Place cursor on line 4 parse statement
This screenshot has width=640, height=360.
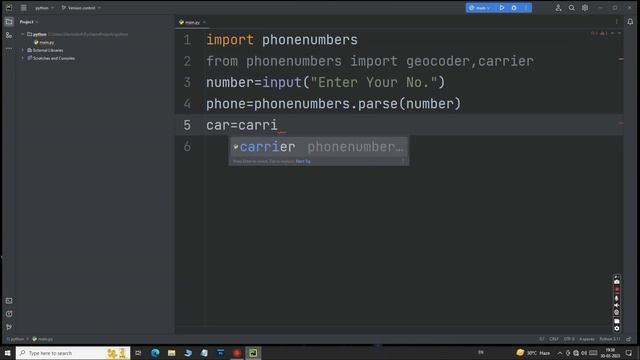point(333,104)
